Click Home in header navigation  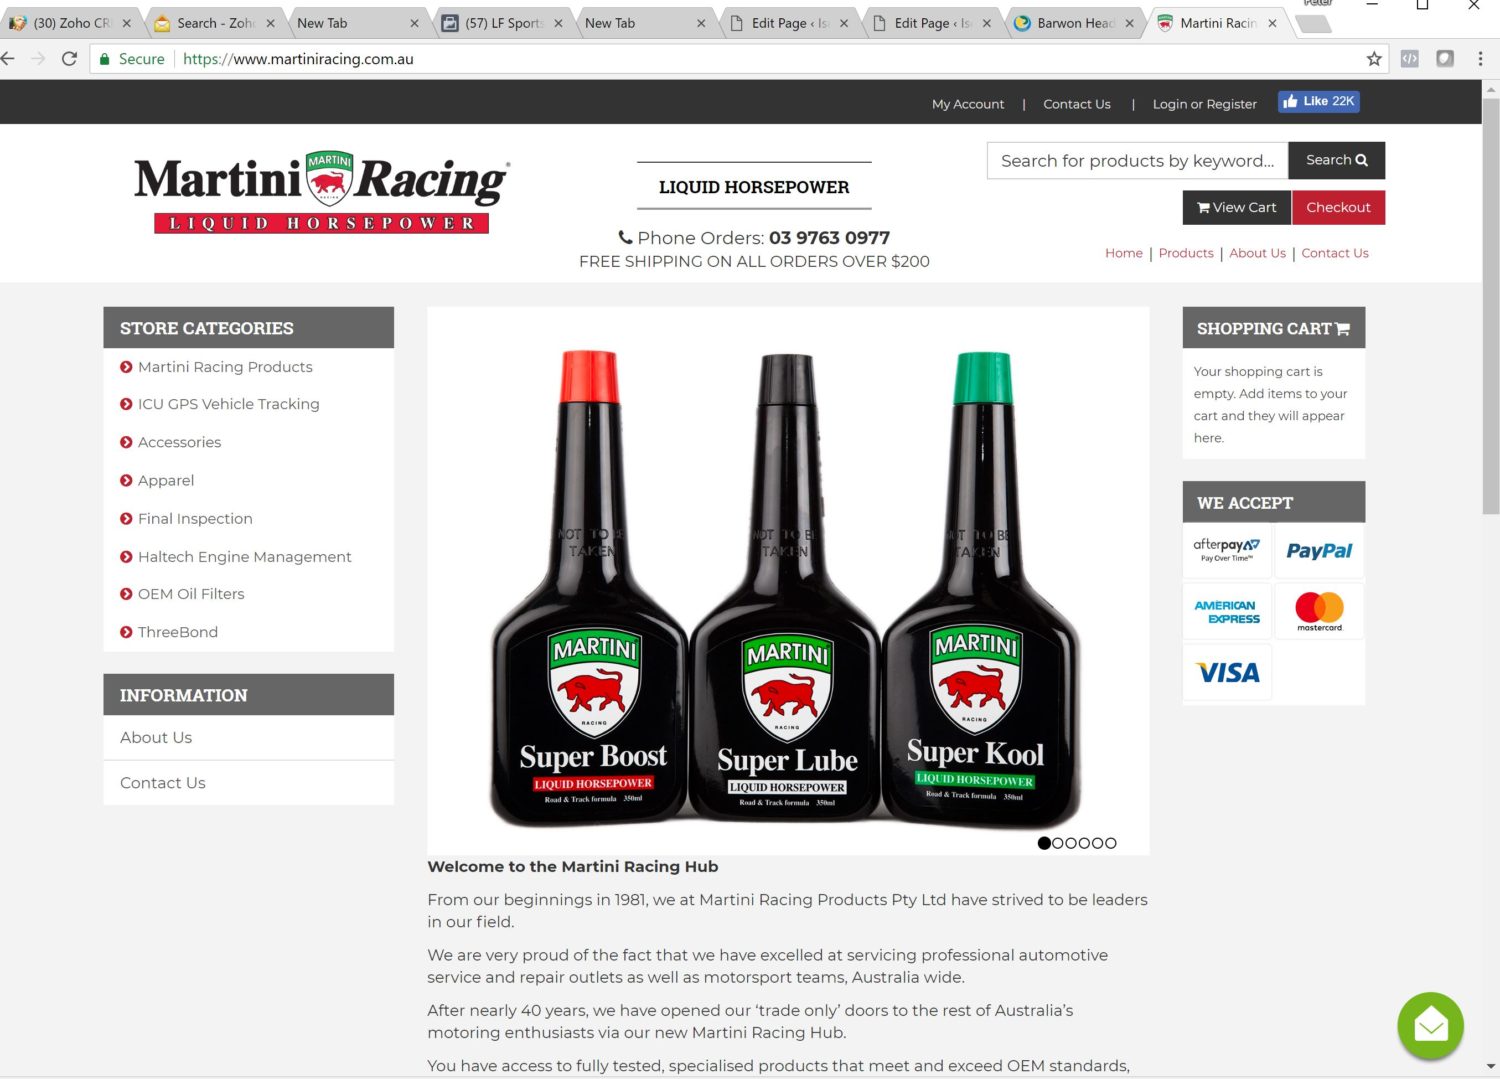click(1124, 253)
